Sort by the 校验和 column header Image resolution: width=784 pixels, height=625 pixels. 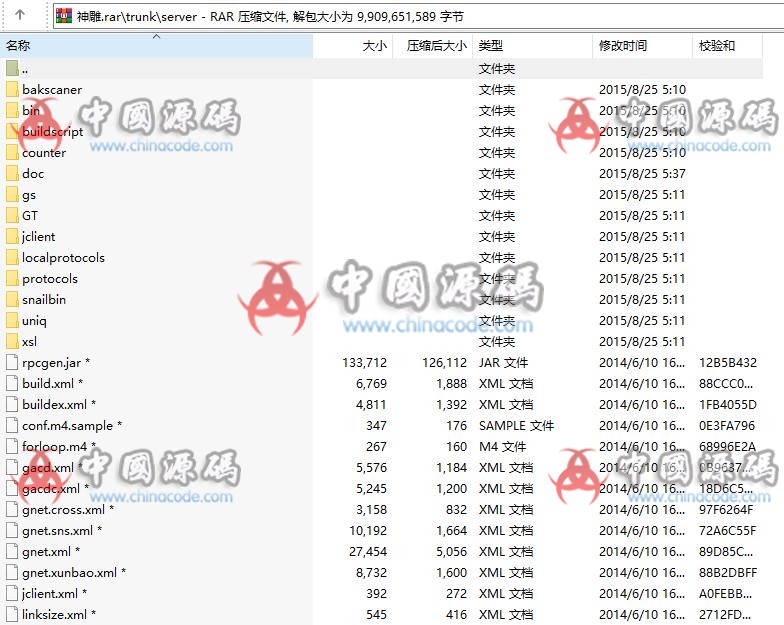728,46
